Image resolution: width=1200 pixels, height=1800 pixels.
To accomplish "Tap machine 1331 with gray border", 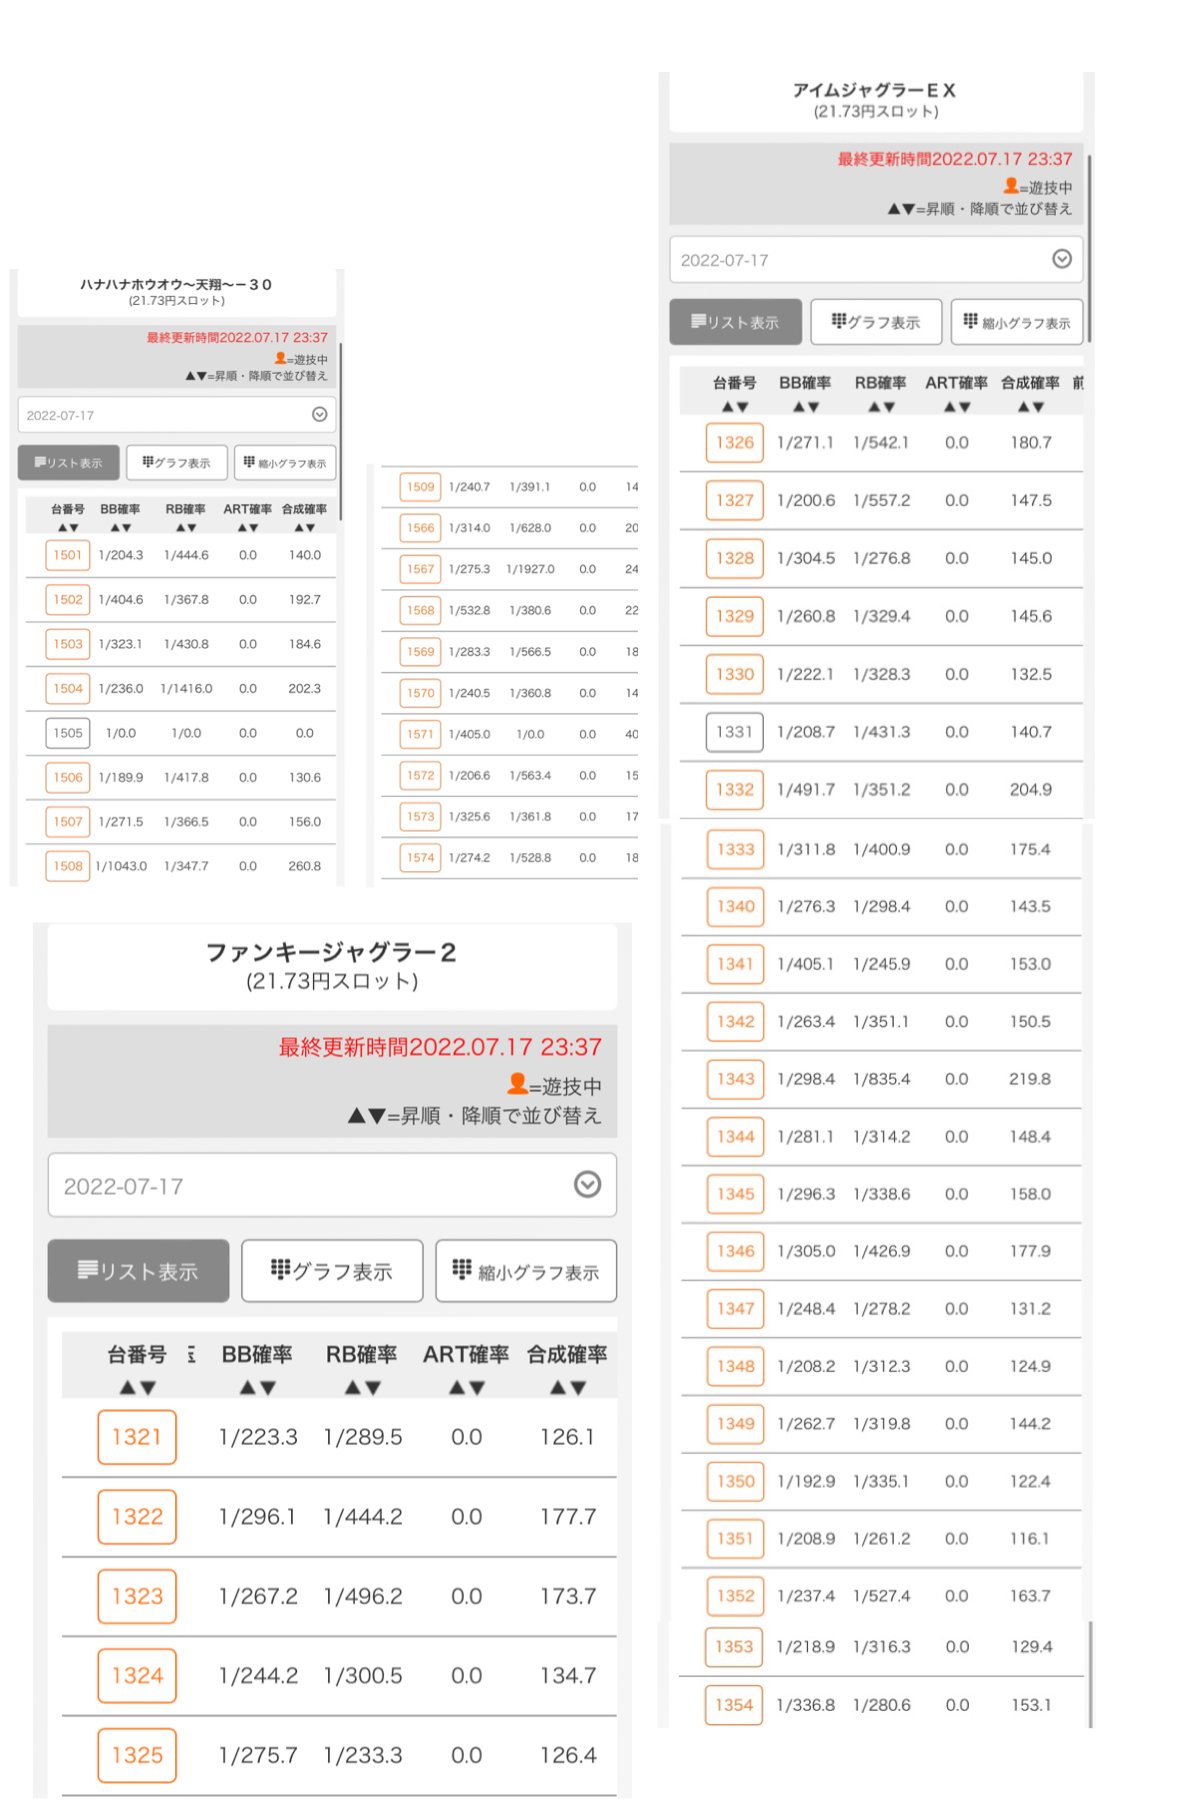I will coord(735,732).
